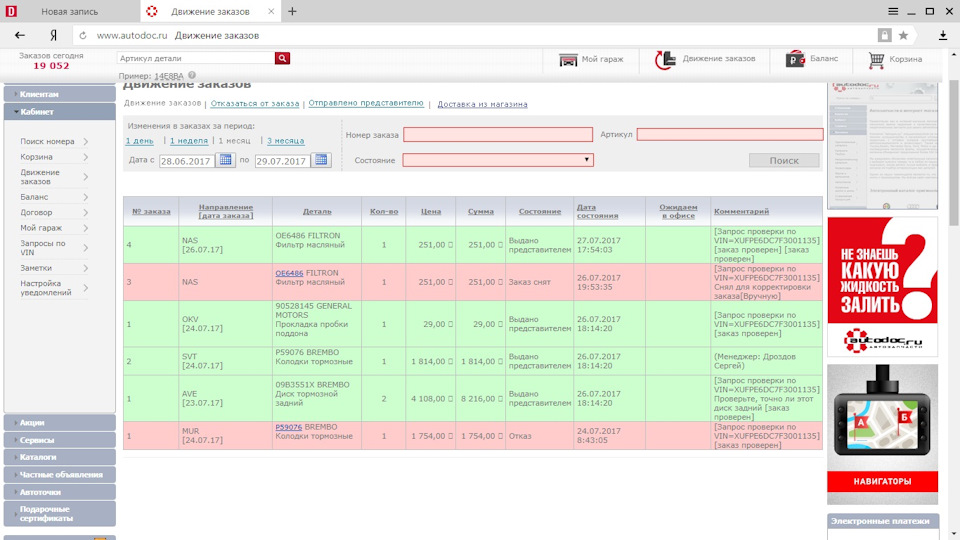Open the P59076 part link
Screen dimensions: 960x540
point(288,427)
